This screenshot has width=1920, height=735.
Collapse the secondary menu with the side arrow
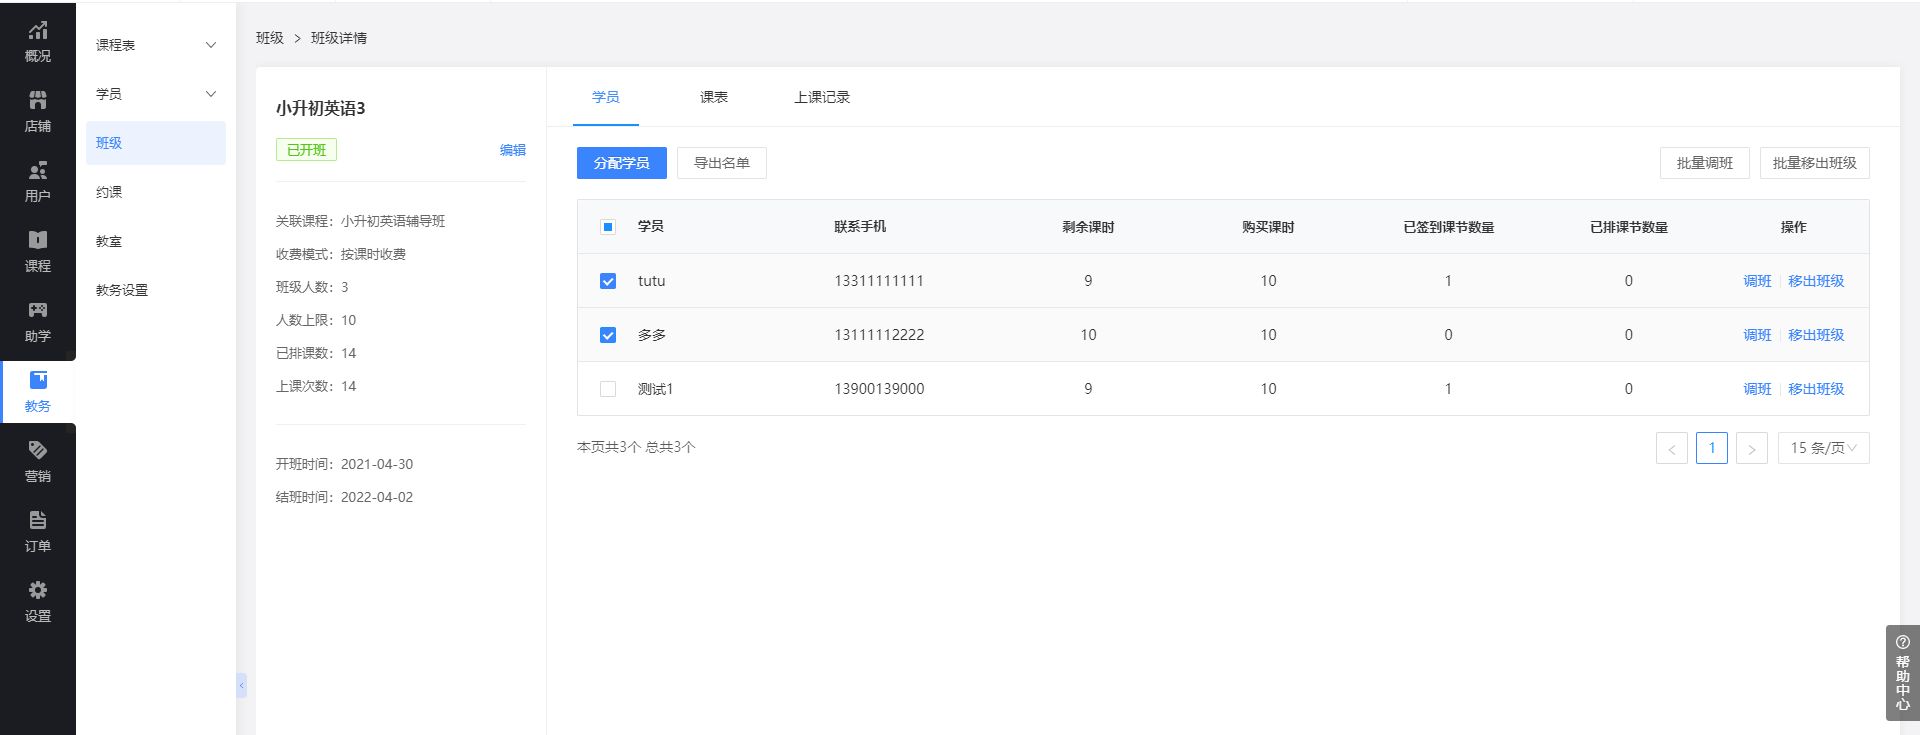pos(241,685)
